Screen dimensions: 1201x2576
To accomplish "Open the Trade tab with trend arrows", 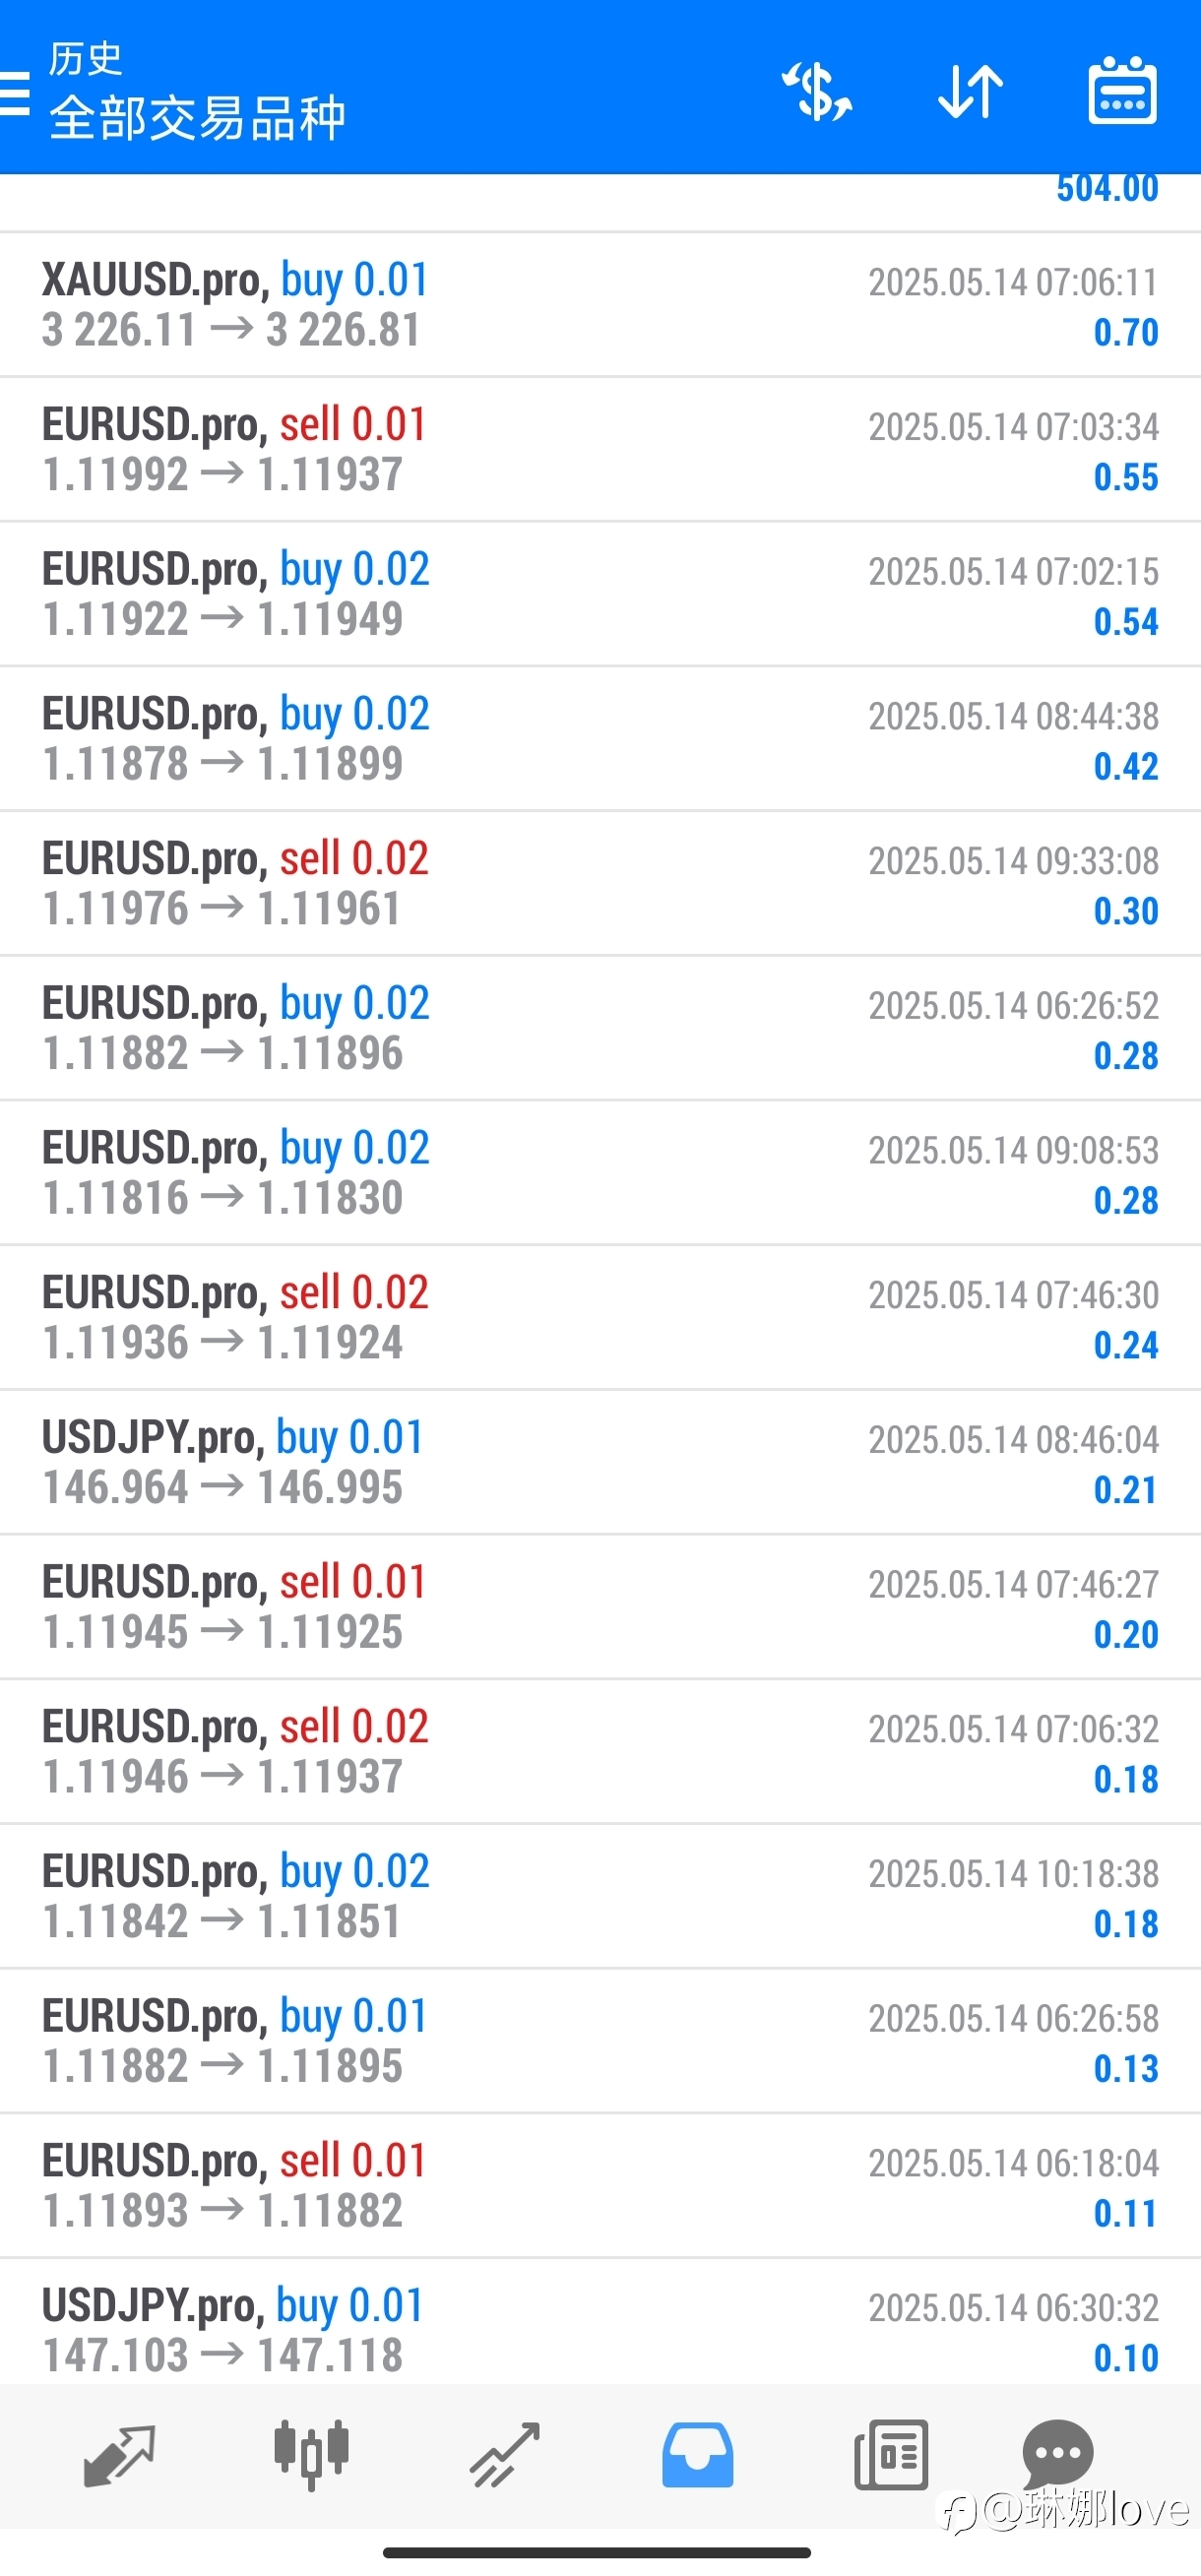I will [x=505, y=2455].
